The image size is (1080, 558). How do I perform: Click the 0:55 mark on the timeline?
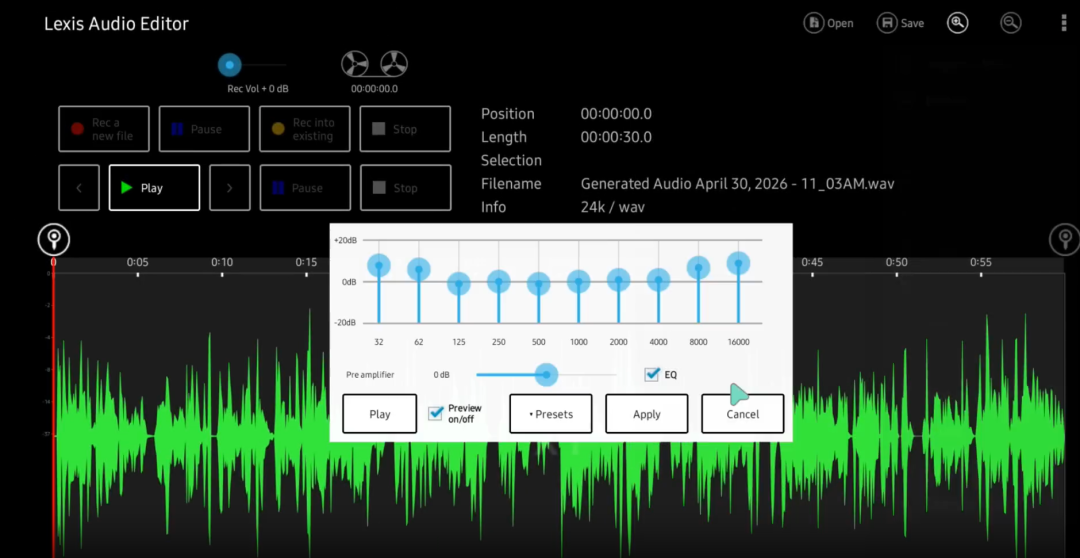981,262
